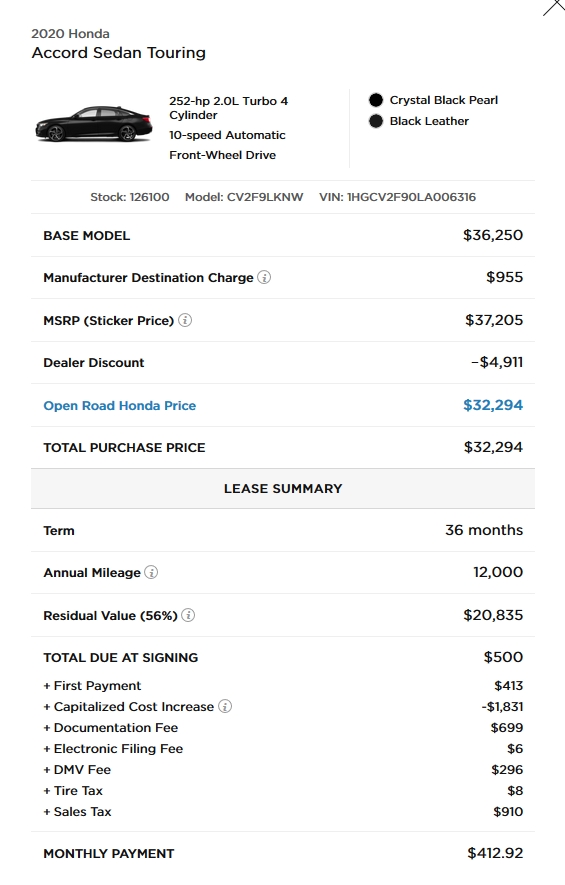Click the MONTHLY PAYMENT amount $412.92
The width and height of the screenshot is (565, 885).
click(x=495, y=853)
